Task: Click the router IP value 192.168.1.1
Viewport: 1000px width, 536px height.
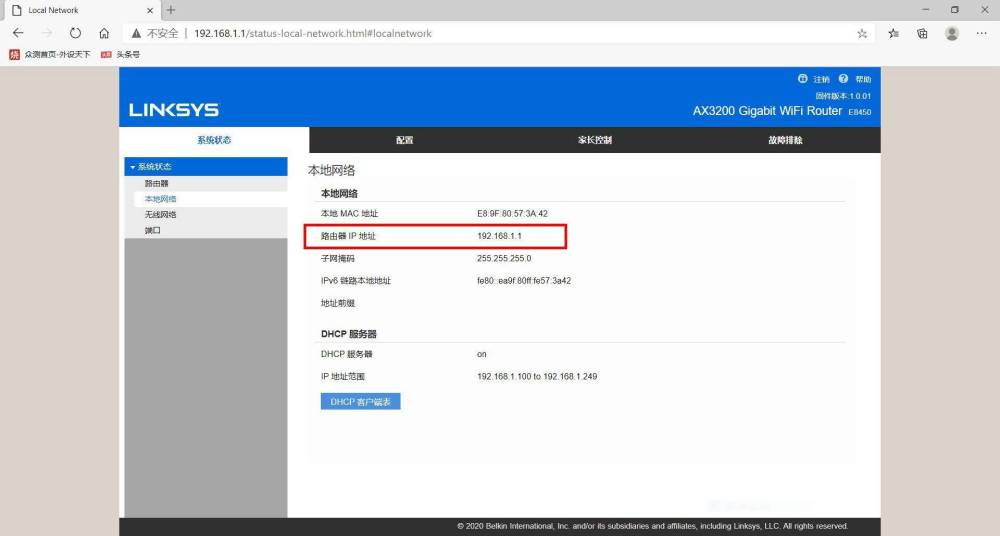Action: tap(499, 236)
